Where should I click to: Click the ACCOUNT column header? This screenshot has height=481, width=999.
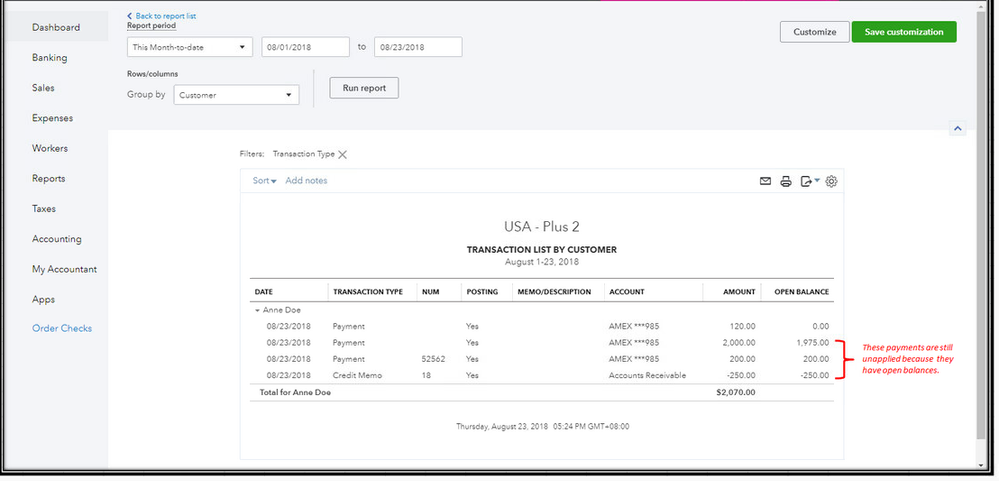(627, 292)
